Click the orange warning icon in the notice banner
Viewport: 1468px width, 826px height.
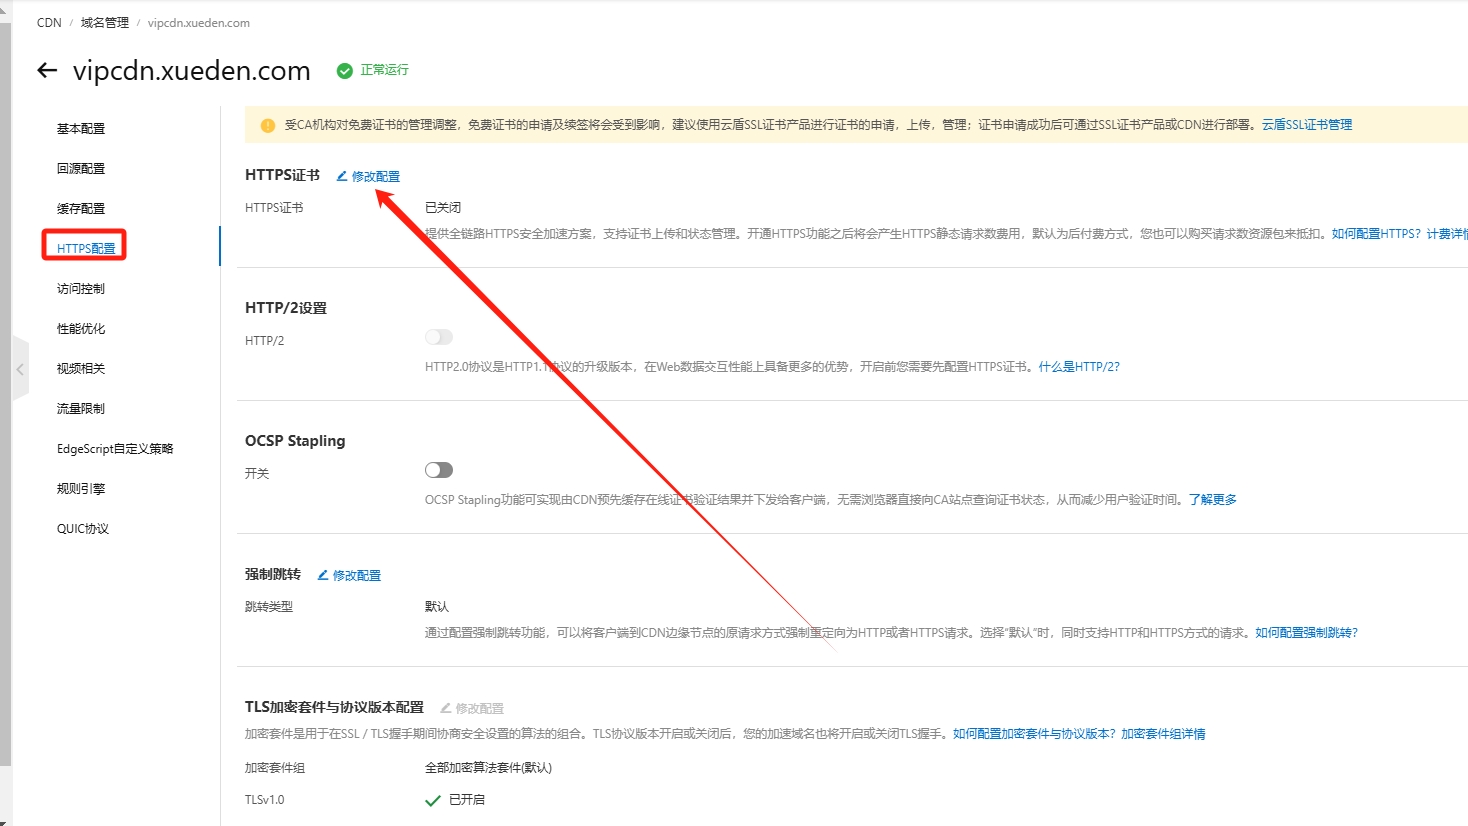[268, 125]
